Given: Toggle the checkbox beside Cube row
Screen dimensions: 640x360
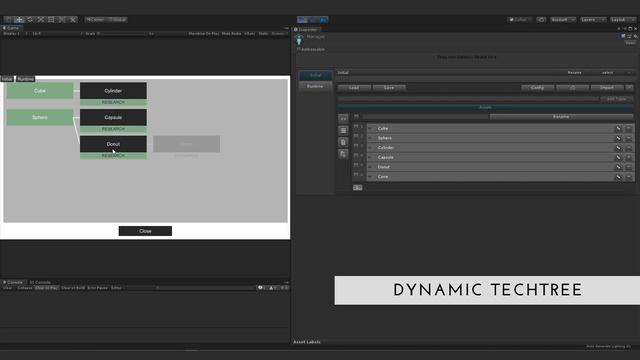Looking at the screenshot, I should 356,127.
